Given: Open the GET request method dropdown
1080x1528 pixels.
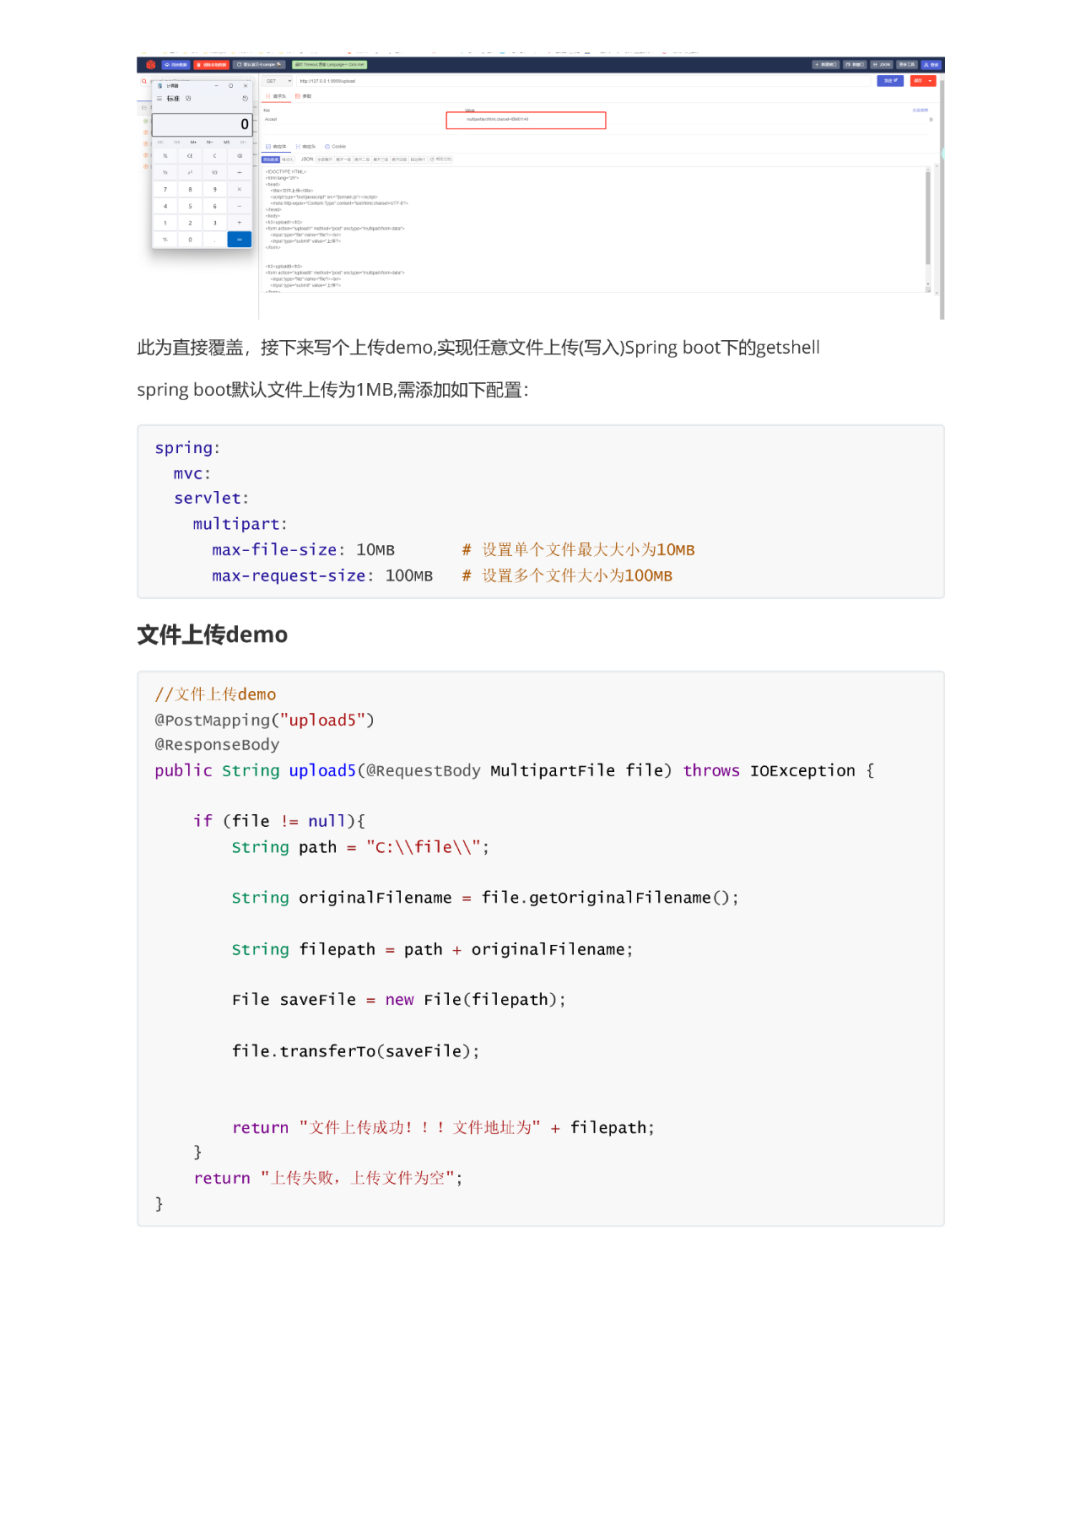Looking at the screenshot, I should pyautogui.click(x=277, y=81).
